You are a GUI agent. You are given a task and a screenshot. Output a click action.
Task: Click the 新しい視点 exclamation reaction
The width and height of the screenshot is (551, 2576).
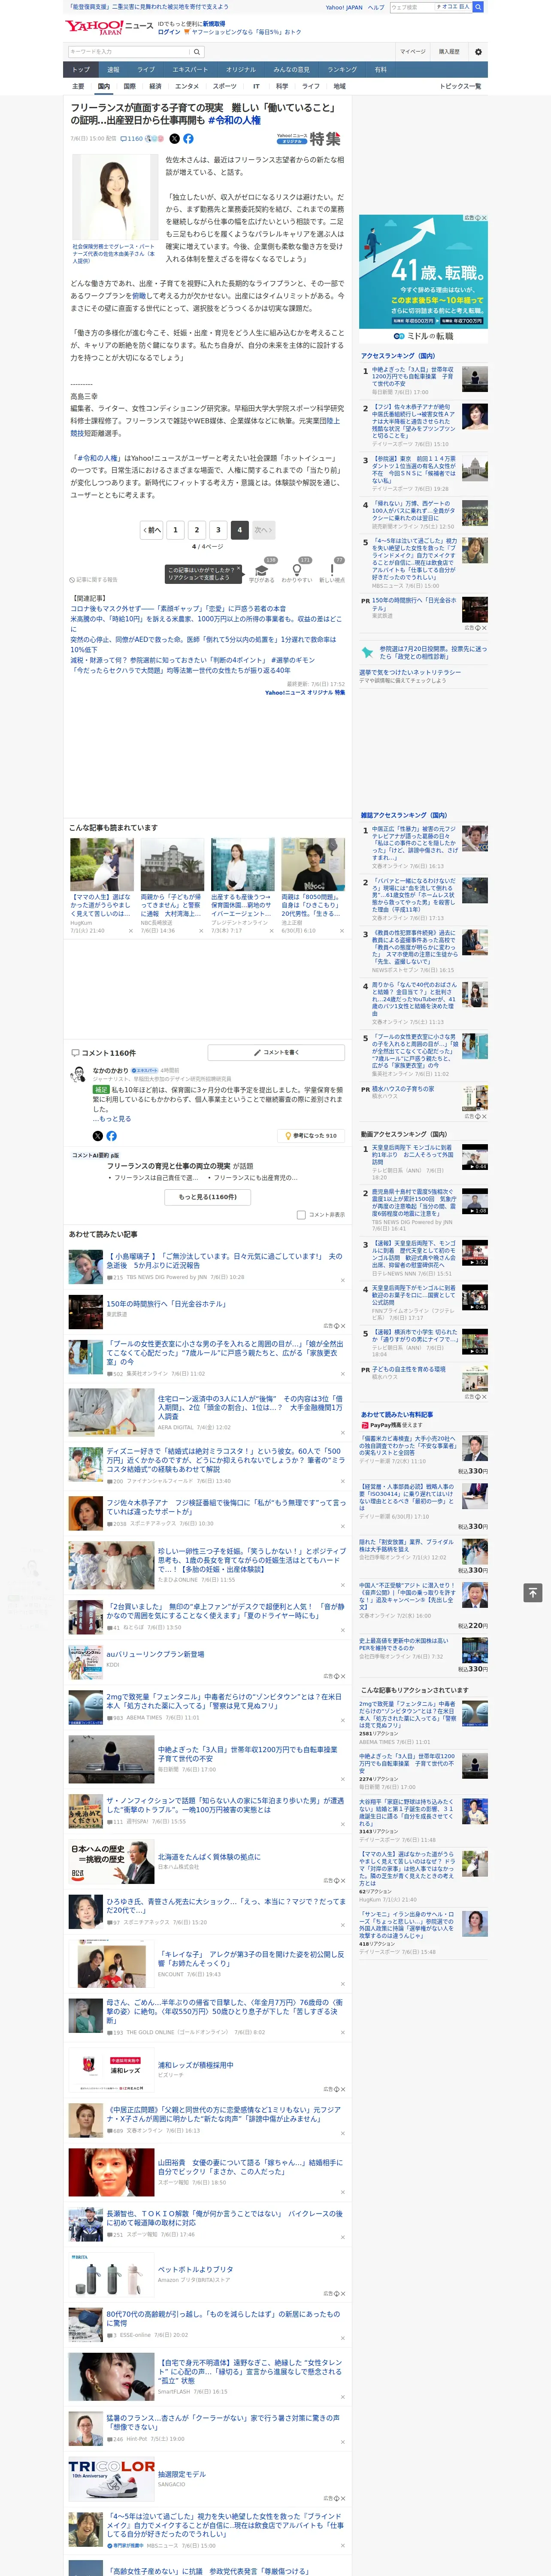click(x=332, y=570)
